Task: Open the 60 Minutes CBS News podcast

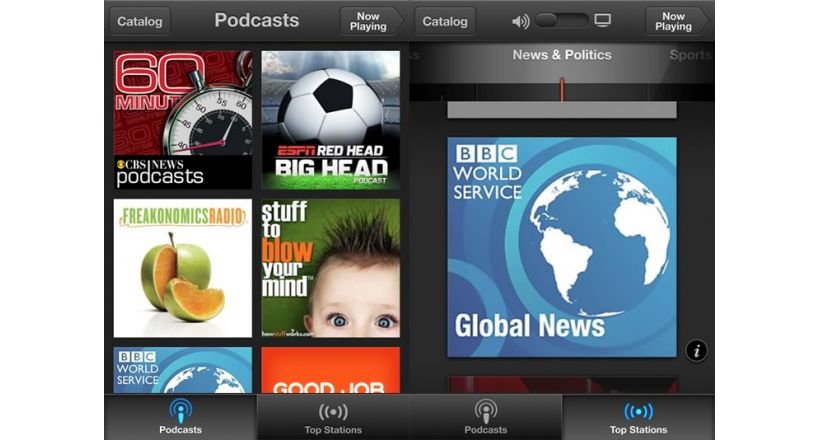Action: tap(183, 120)
